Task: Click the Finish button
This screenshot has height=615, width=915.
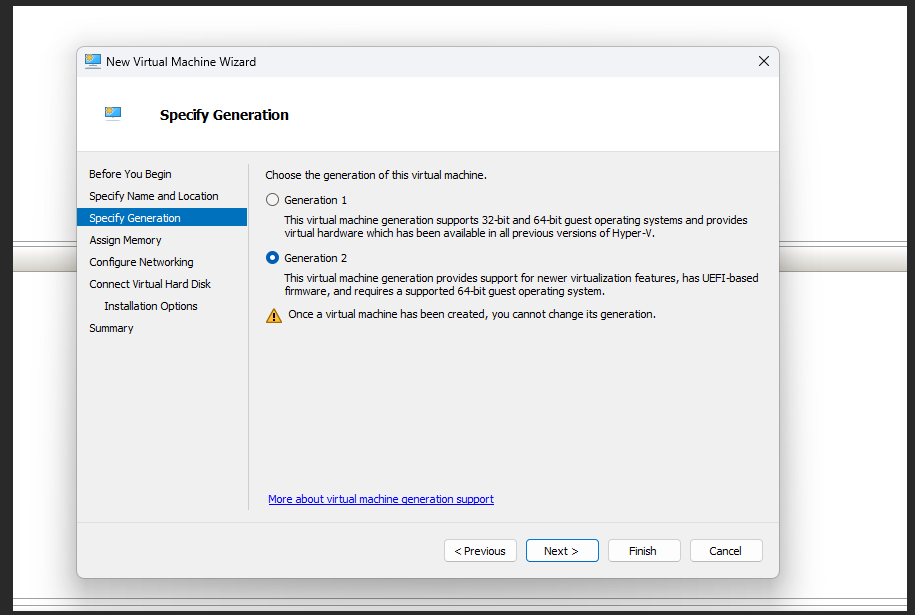Action: tap(643, 551)
